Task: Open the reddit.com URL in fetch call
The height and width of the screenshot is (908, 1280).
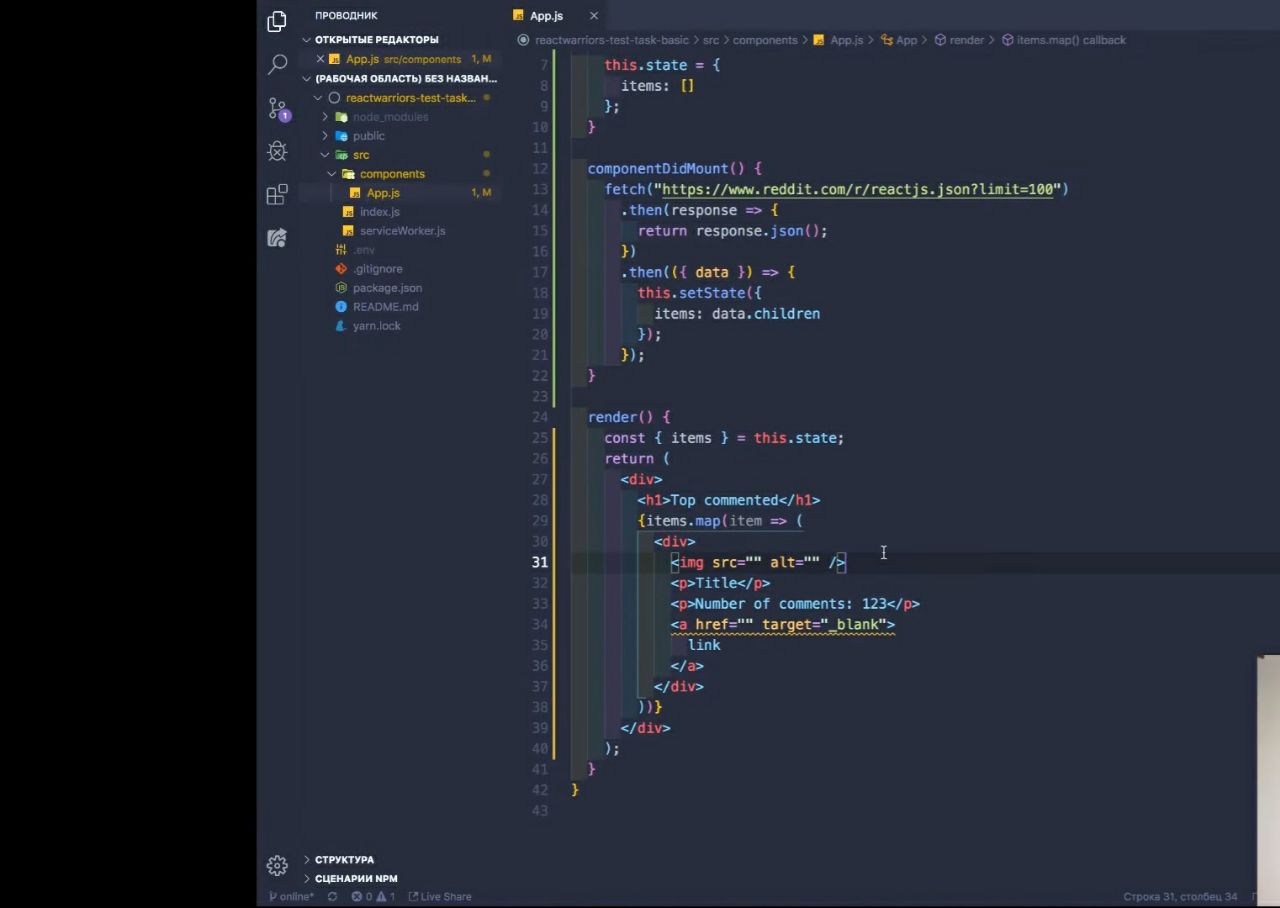Action: click(x=857, y=190)
